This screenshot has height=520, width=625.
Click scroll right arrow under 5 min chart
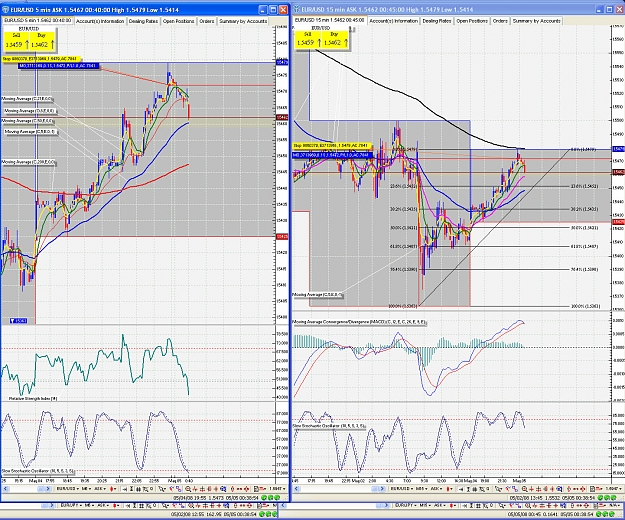(48, 489)
